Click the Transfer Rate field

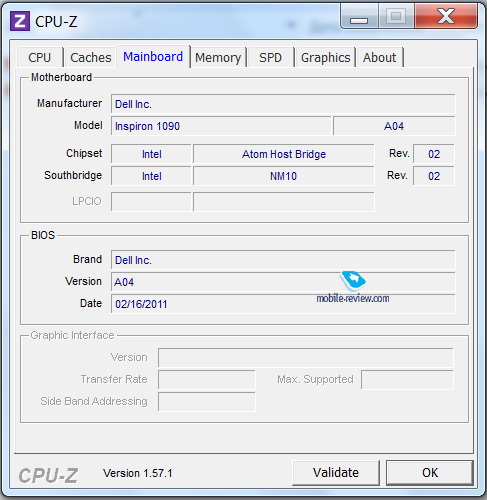pos(207,380)
